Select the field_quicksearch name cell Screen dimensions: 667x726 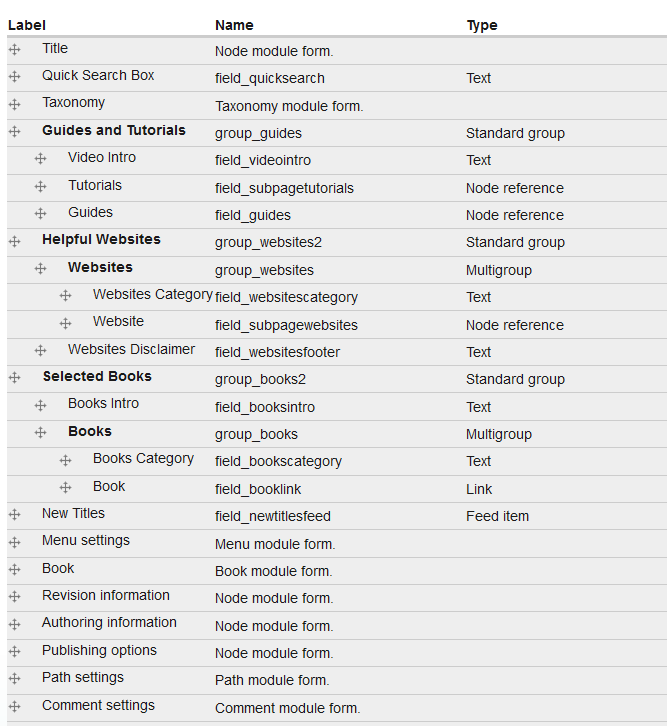click(270, 79)
